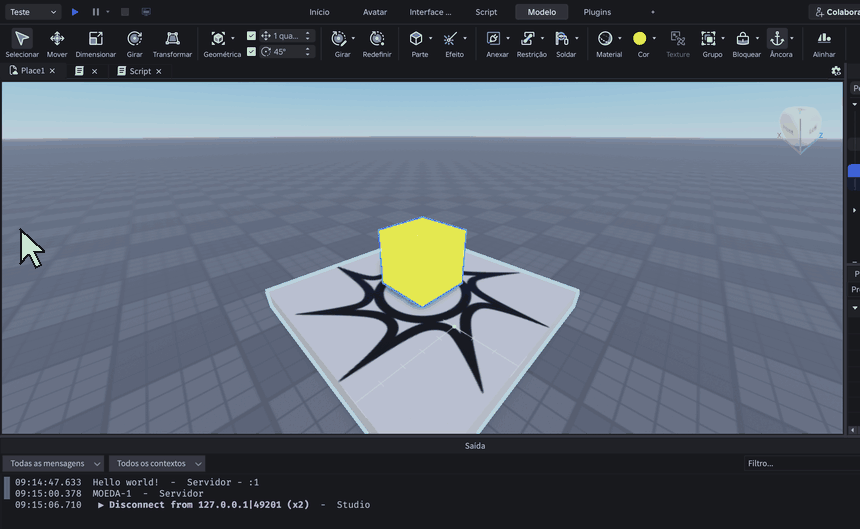860x529 pixels.
Task: Insert a new Parte block
Action: [x=416, y=38]
